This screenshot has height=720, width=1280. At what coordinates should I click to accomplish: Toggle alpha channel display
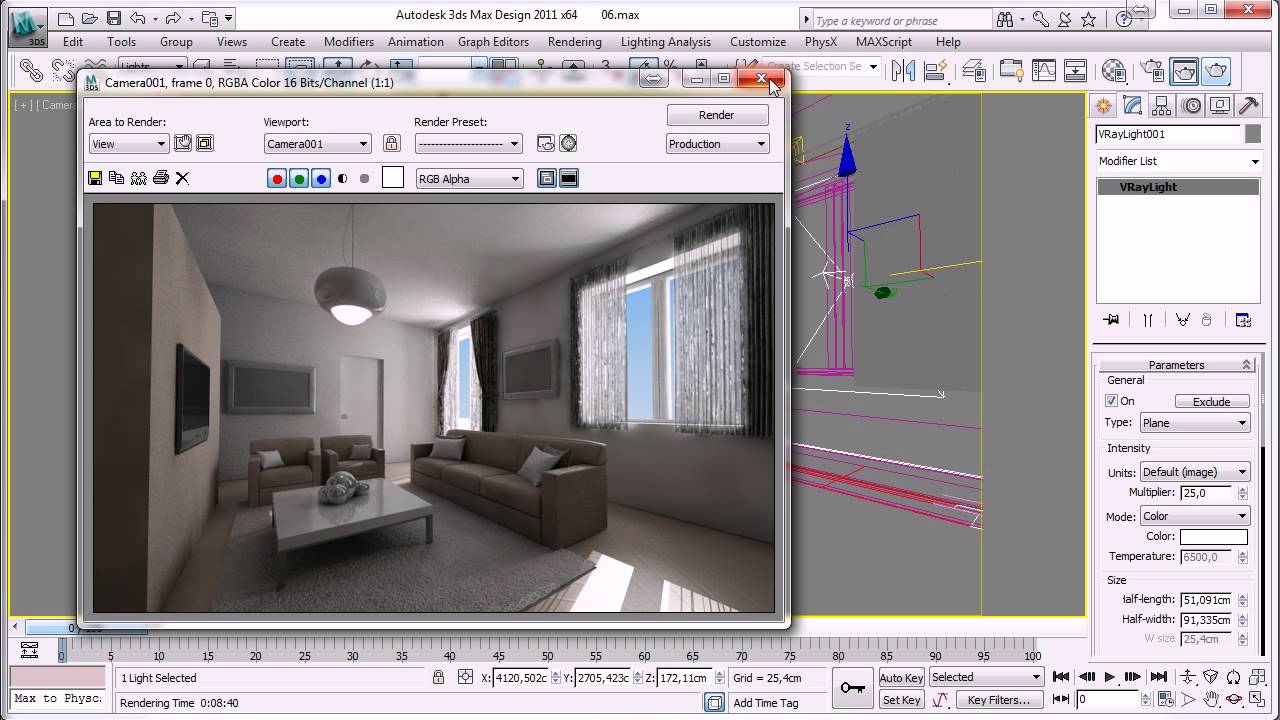click(343, 179)
